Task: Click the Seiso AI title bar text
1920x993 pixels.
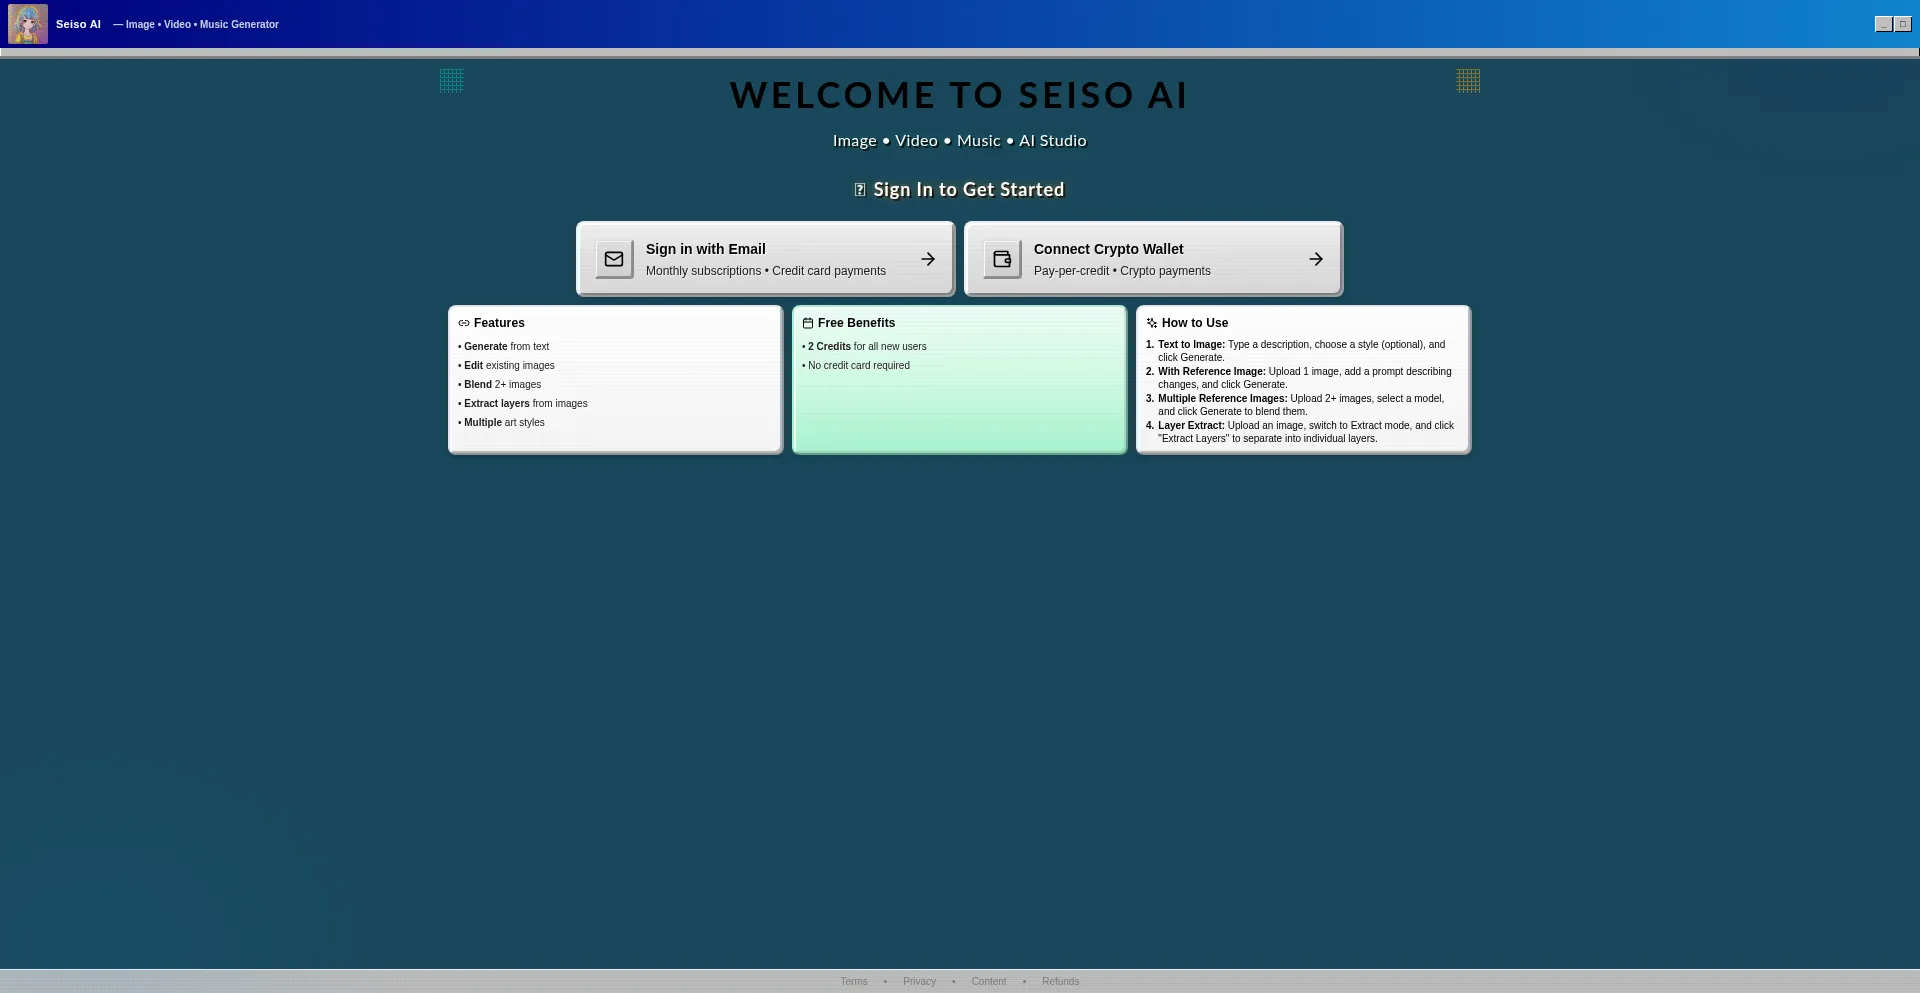Action: coord(78,24)
